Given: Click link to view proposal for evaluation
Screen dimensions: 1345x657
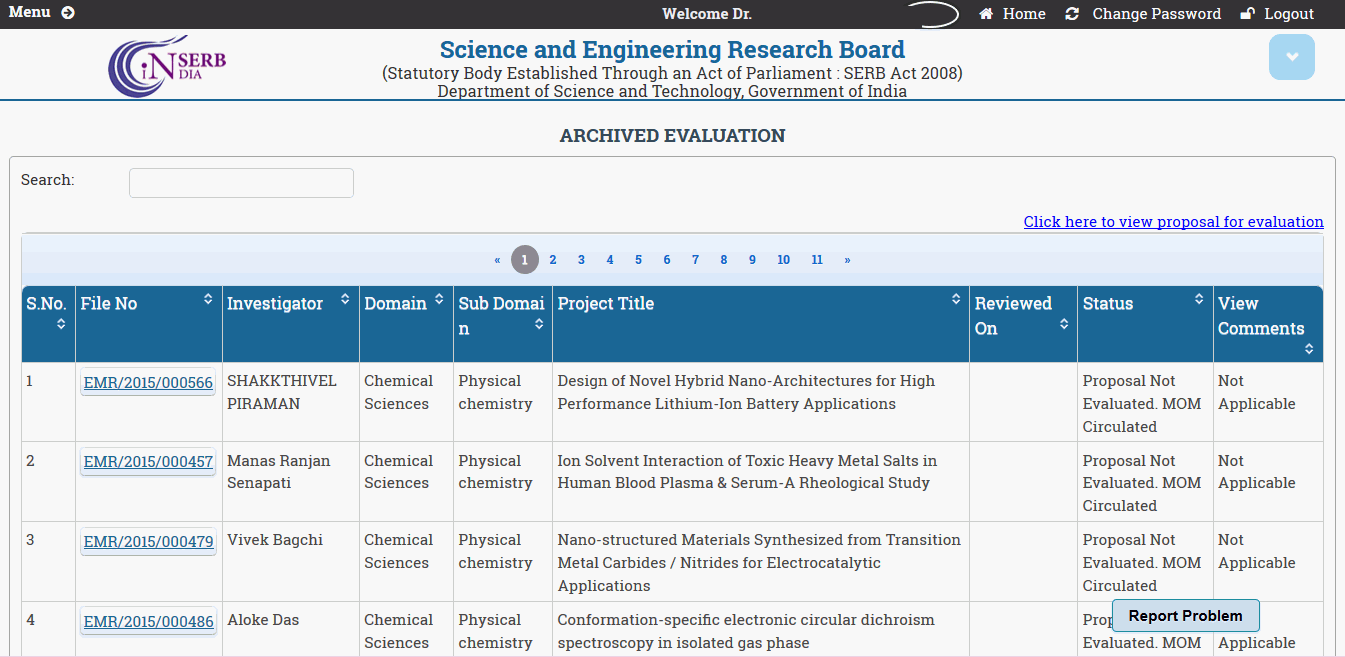Looking at the screenshot, I should [x=1173, y=222].
